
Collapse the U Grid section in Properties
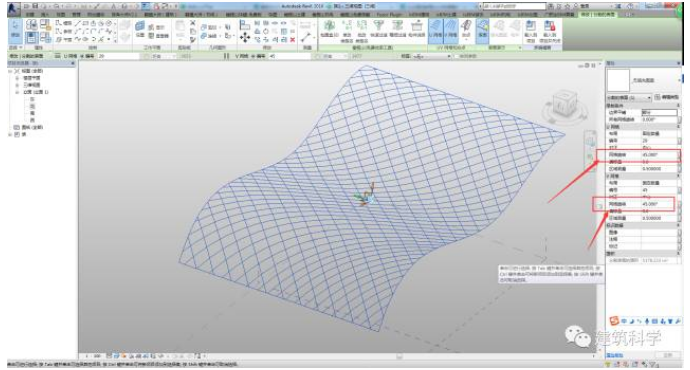coord(678,127)
